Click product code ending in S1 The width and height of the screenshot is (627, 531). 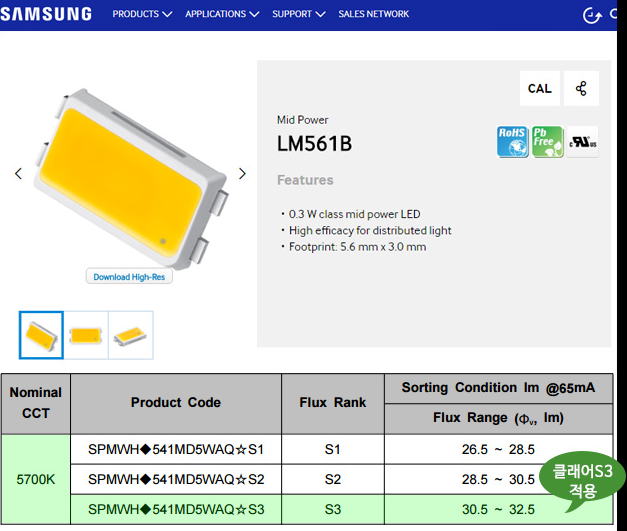pyautogui.click(x=176, y=449)
